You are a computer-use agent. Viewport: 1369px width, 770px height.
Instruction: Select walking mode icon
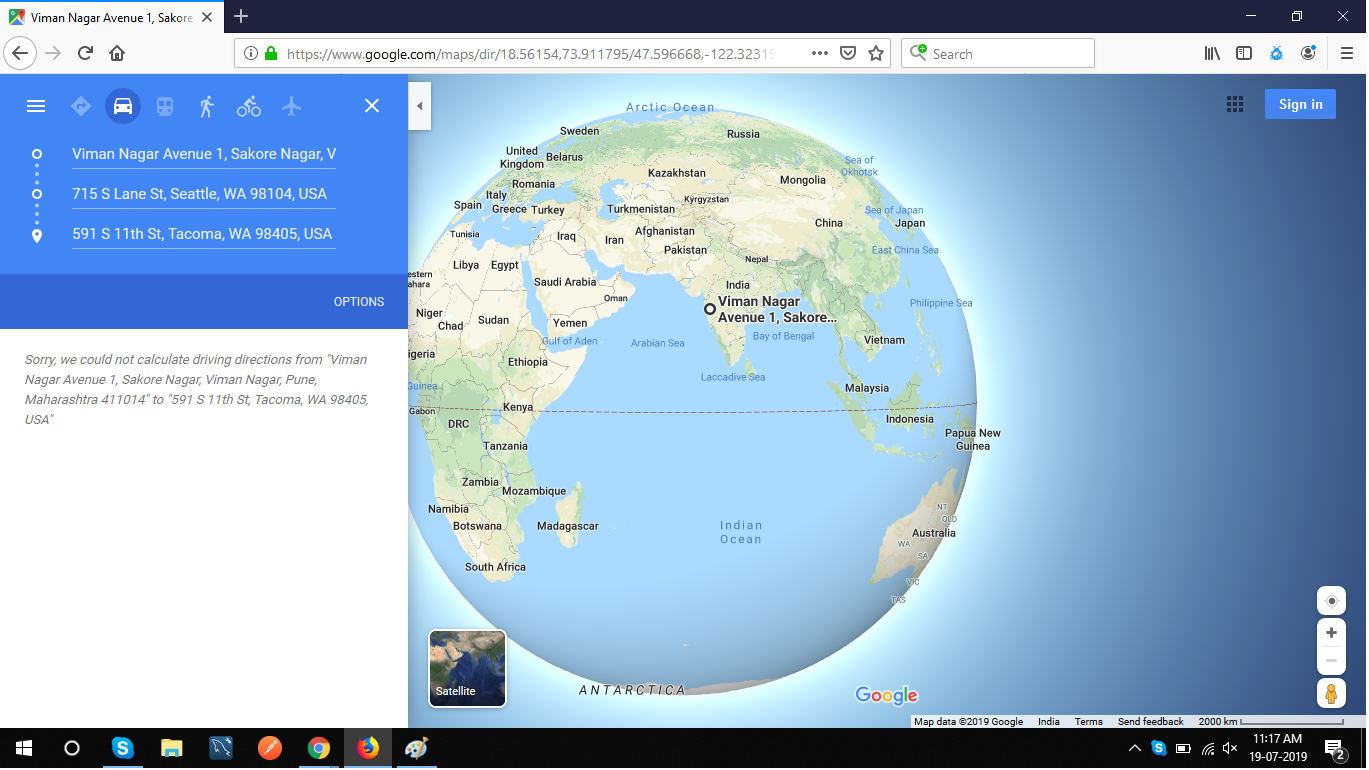point(207,106)
